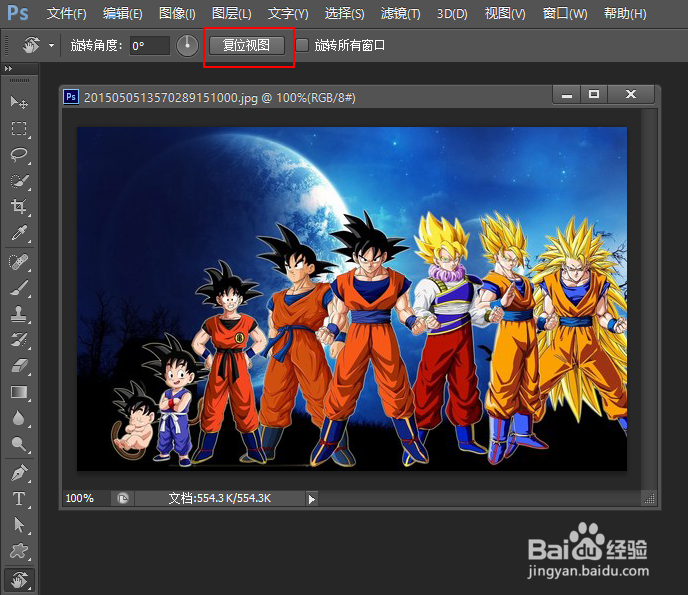Open the Rotate View tool preset picker
The image size is (688, 595).
click(51, 45)
